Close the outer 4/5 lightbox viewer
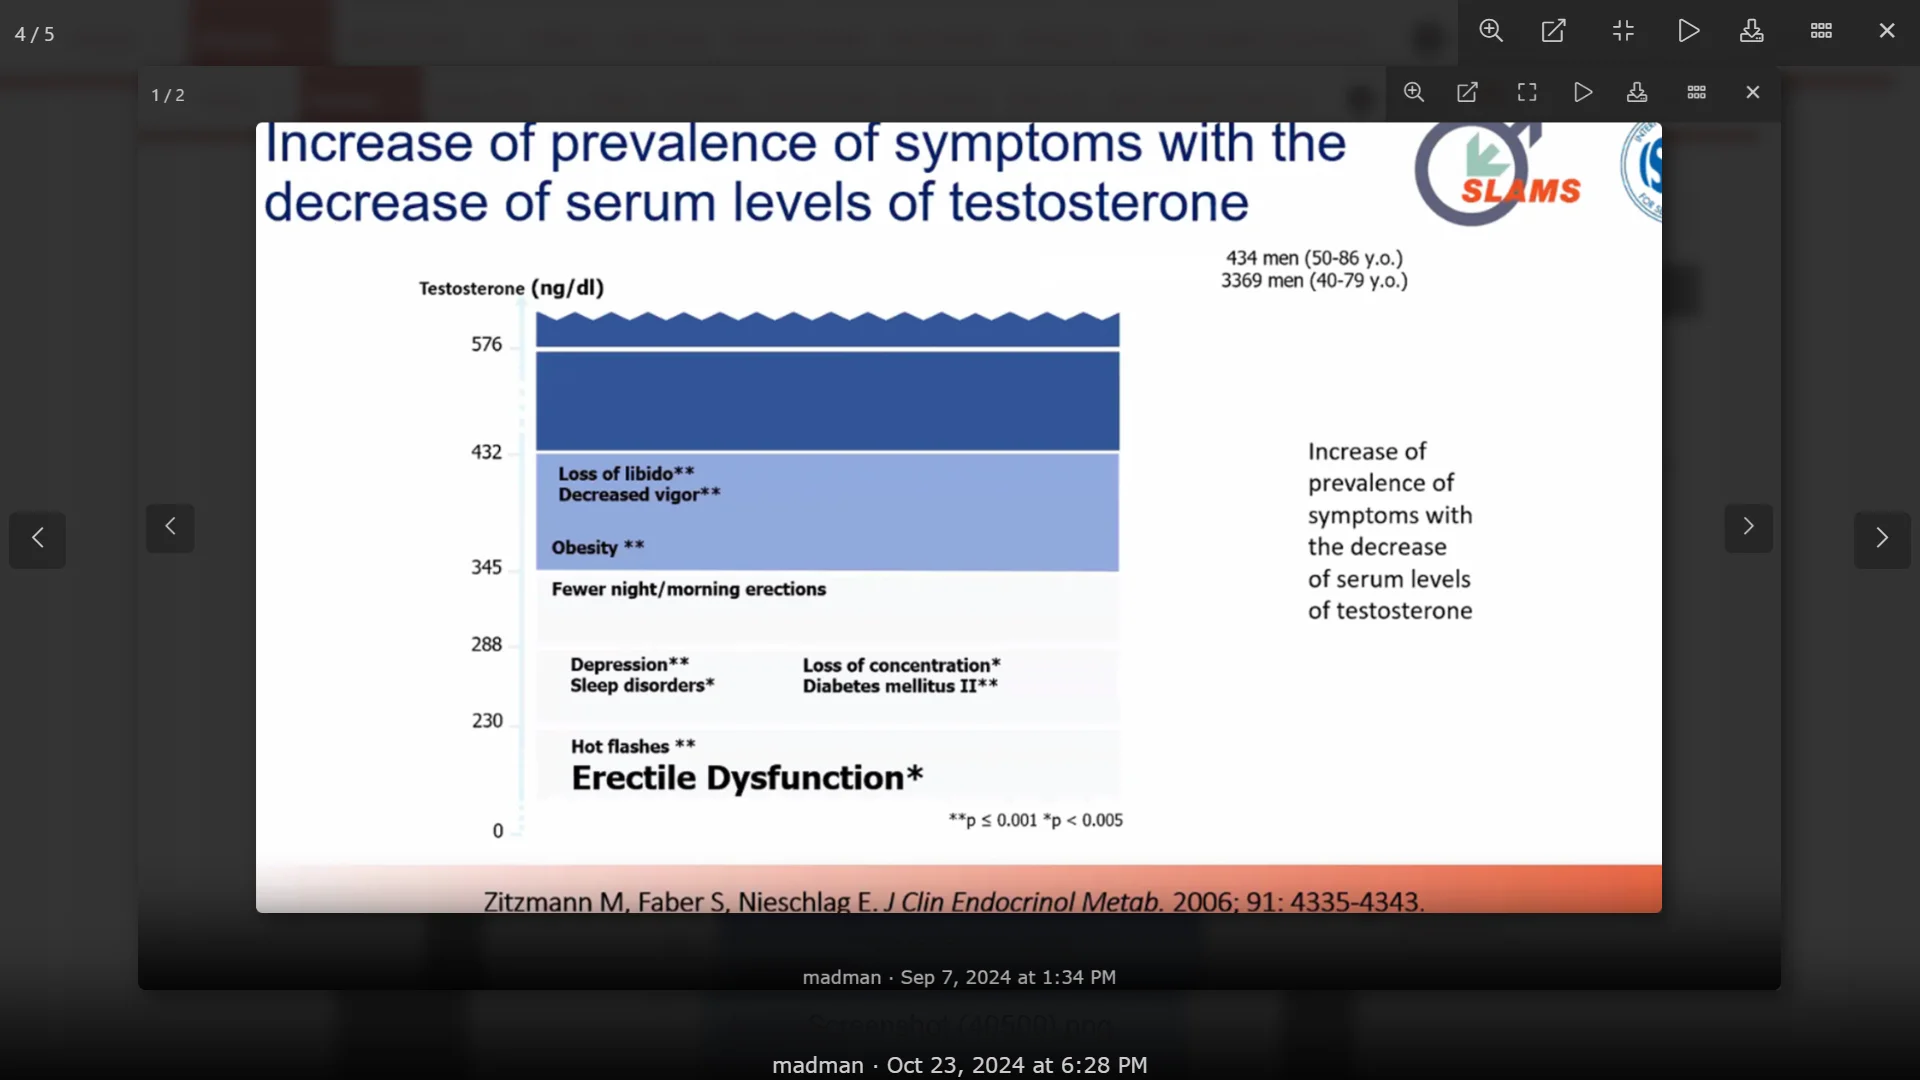Viewport: 1920px width, 1080px height. [1887, 31]
